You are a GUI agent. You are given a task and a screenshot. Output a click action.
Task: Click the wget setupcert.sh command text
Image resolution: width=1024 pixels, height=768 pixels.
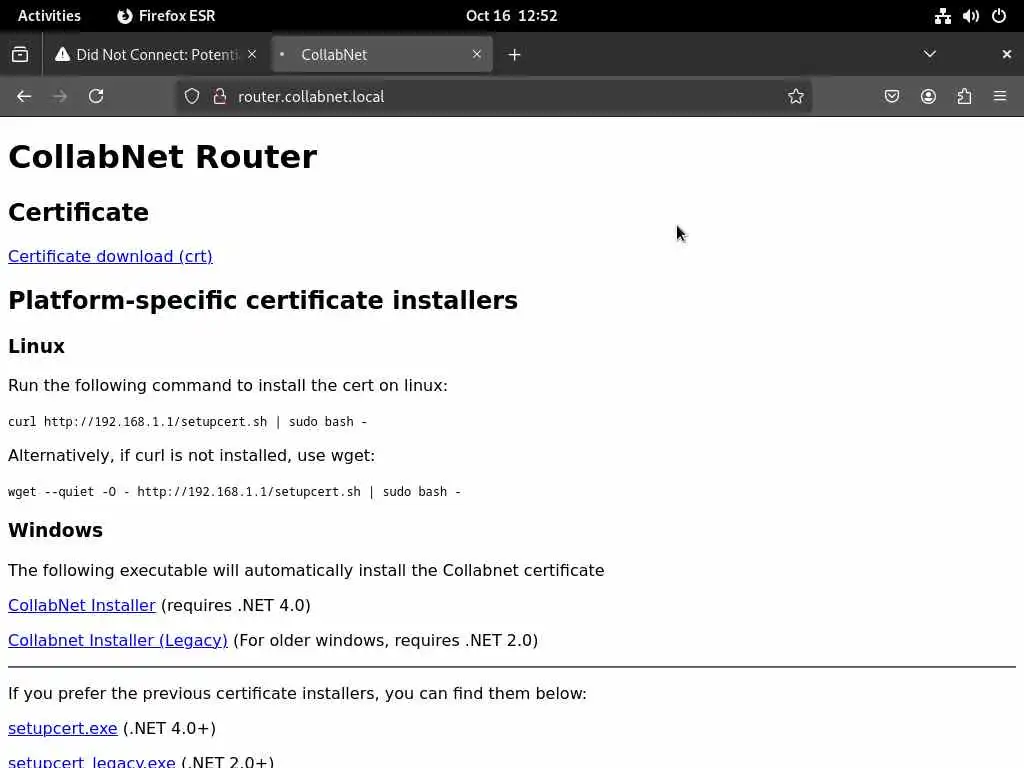point(234,492)
